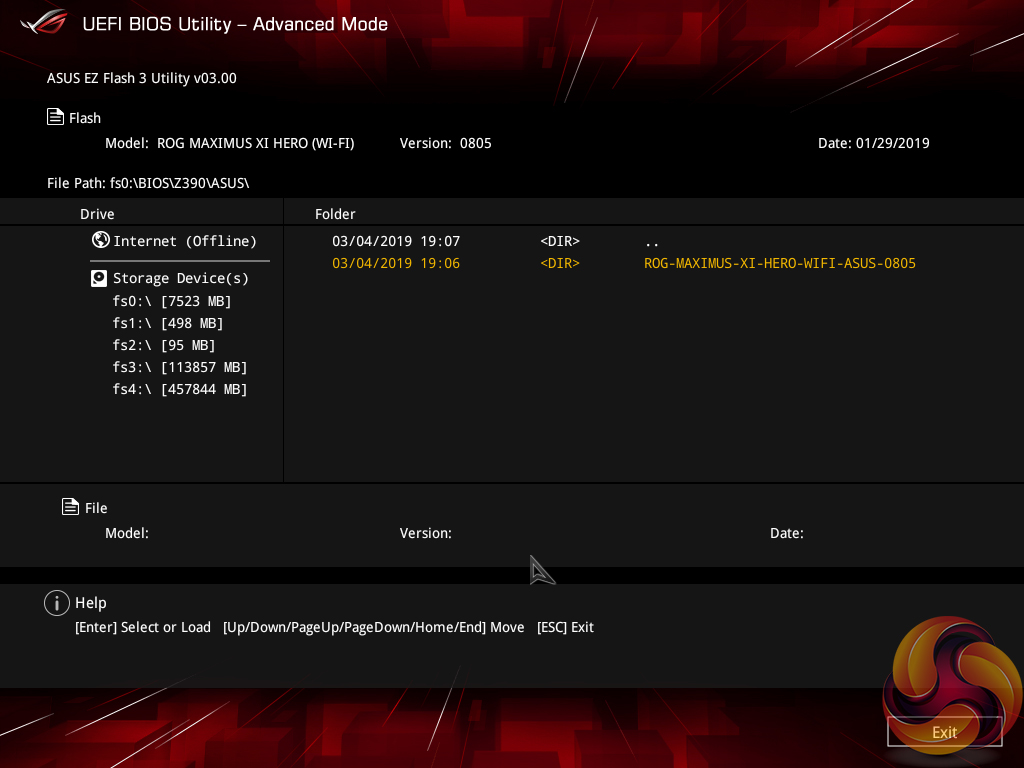
Task: Click the Folder column header
Action: coord(335,214)
